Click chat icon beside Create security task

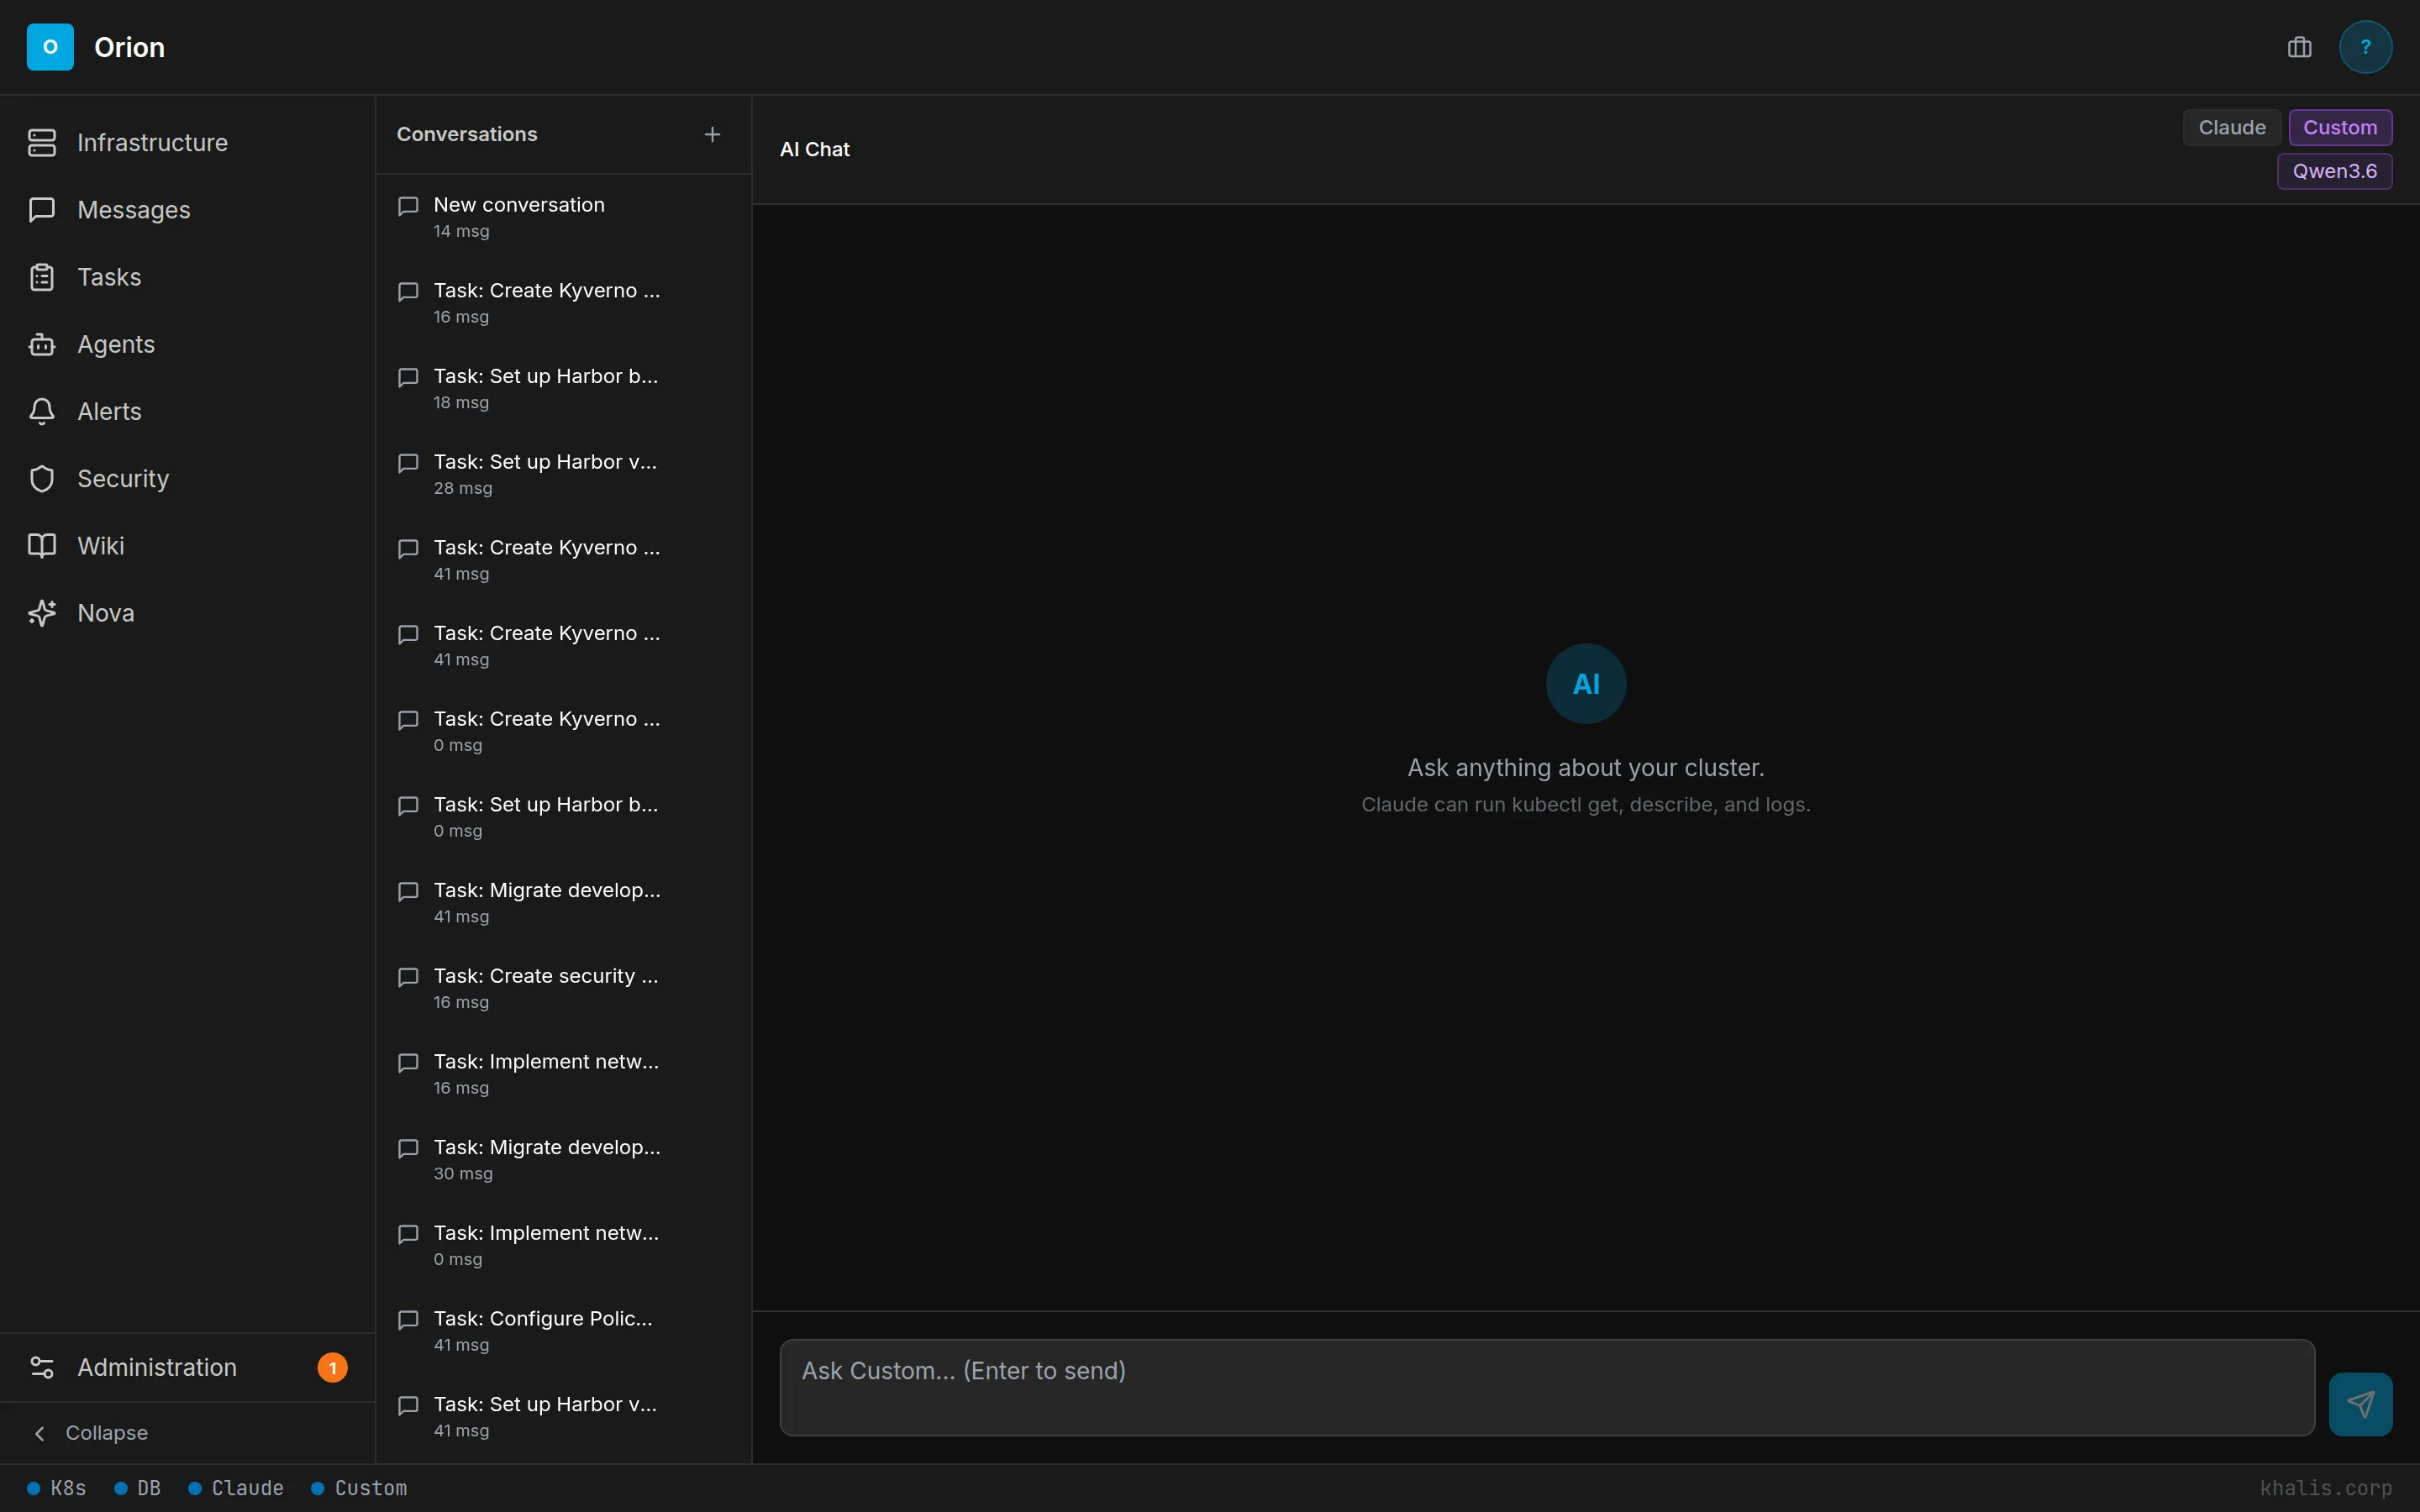click(408, 977)
